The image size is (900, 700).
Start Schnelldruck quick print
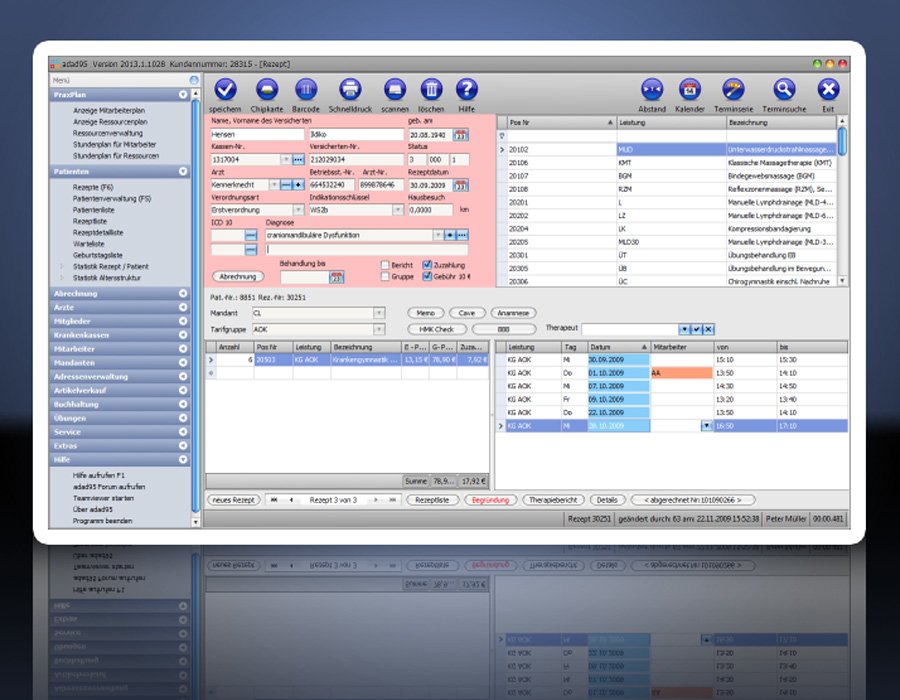click(349, 90)
